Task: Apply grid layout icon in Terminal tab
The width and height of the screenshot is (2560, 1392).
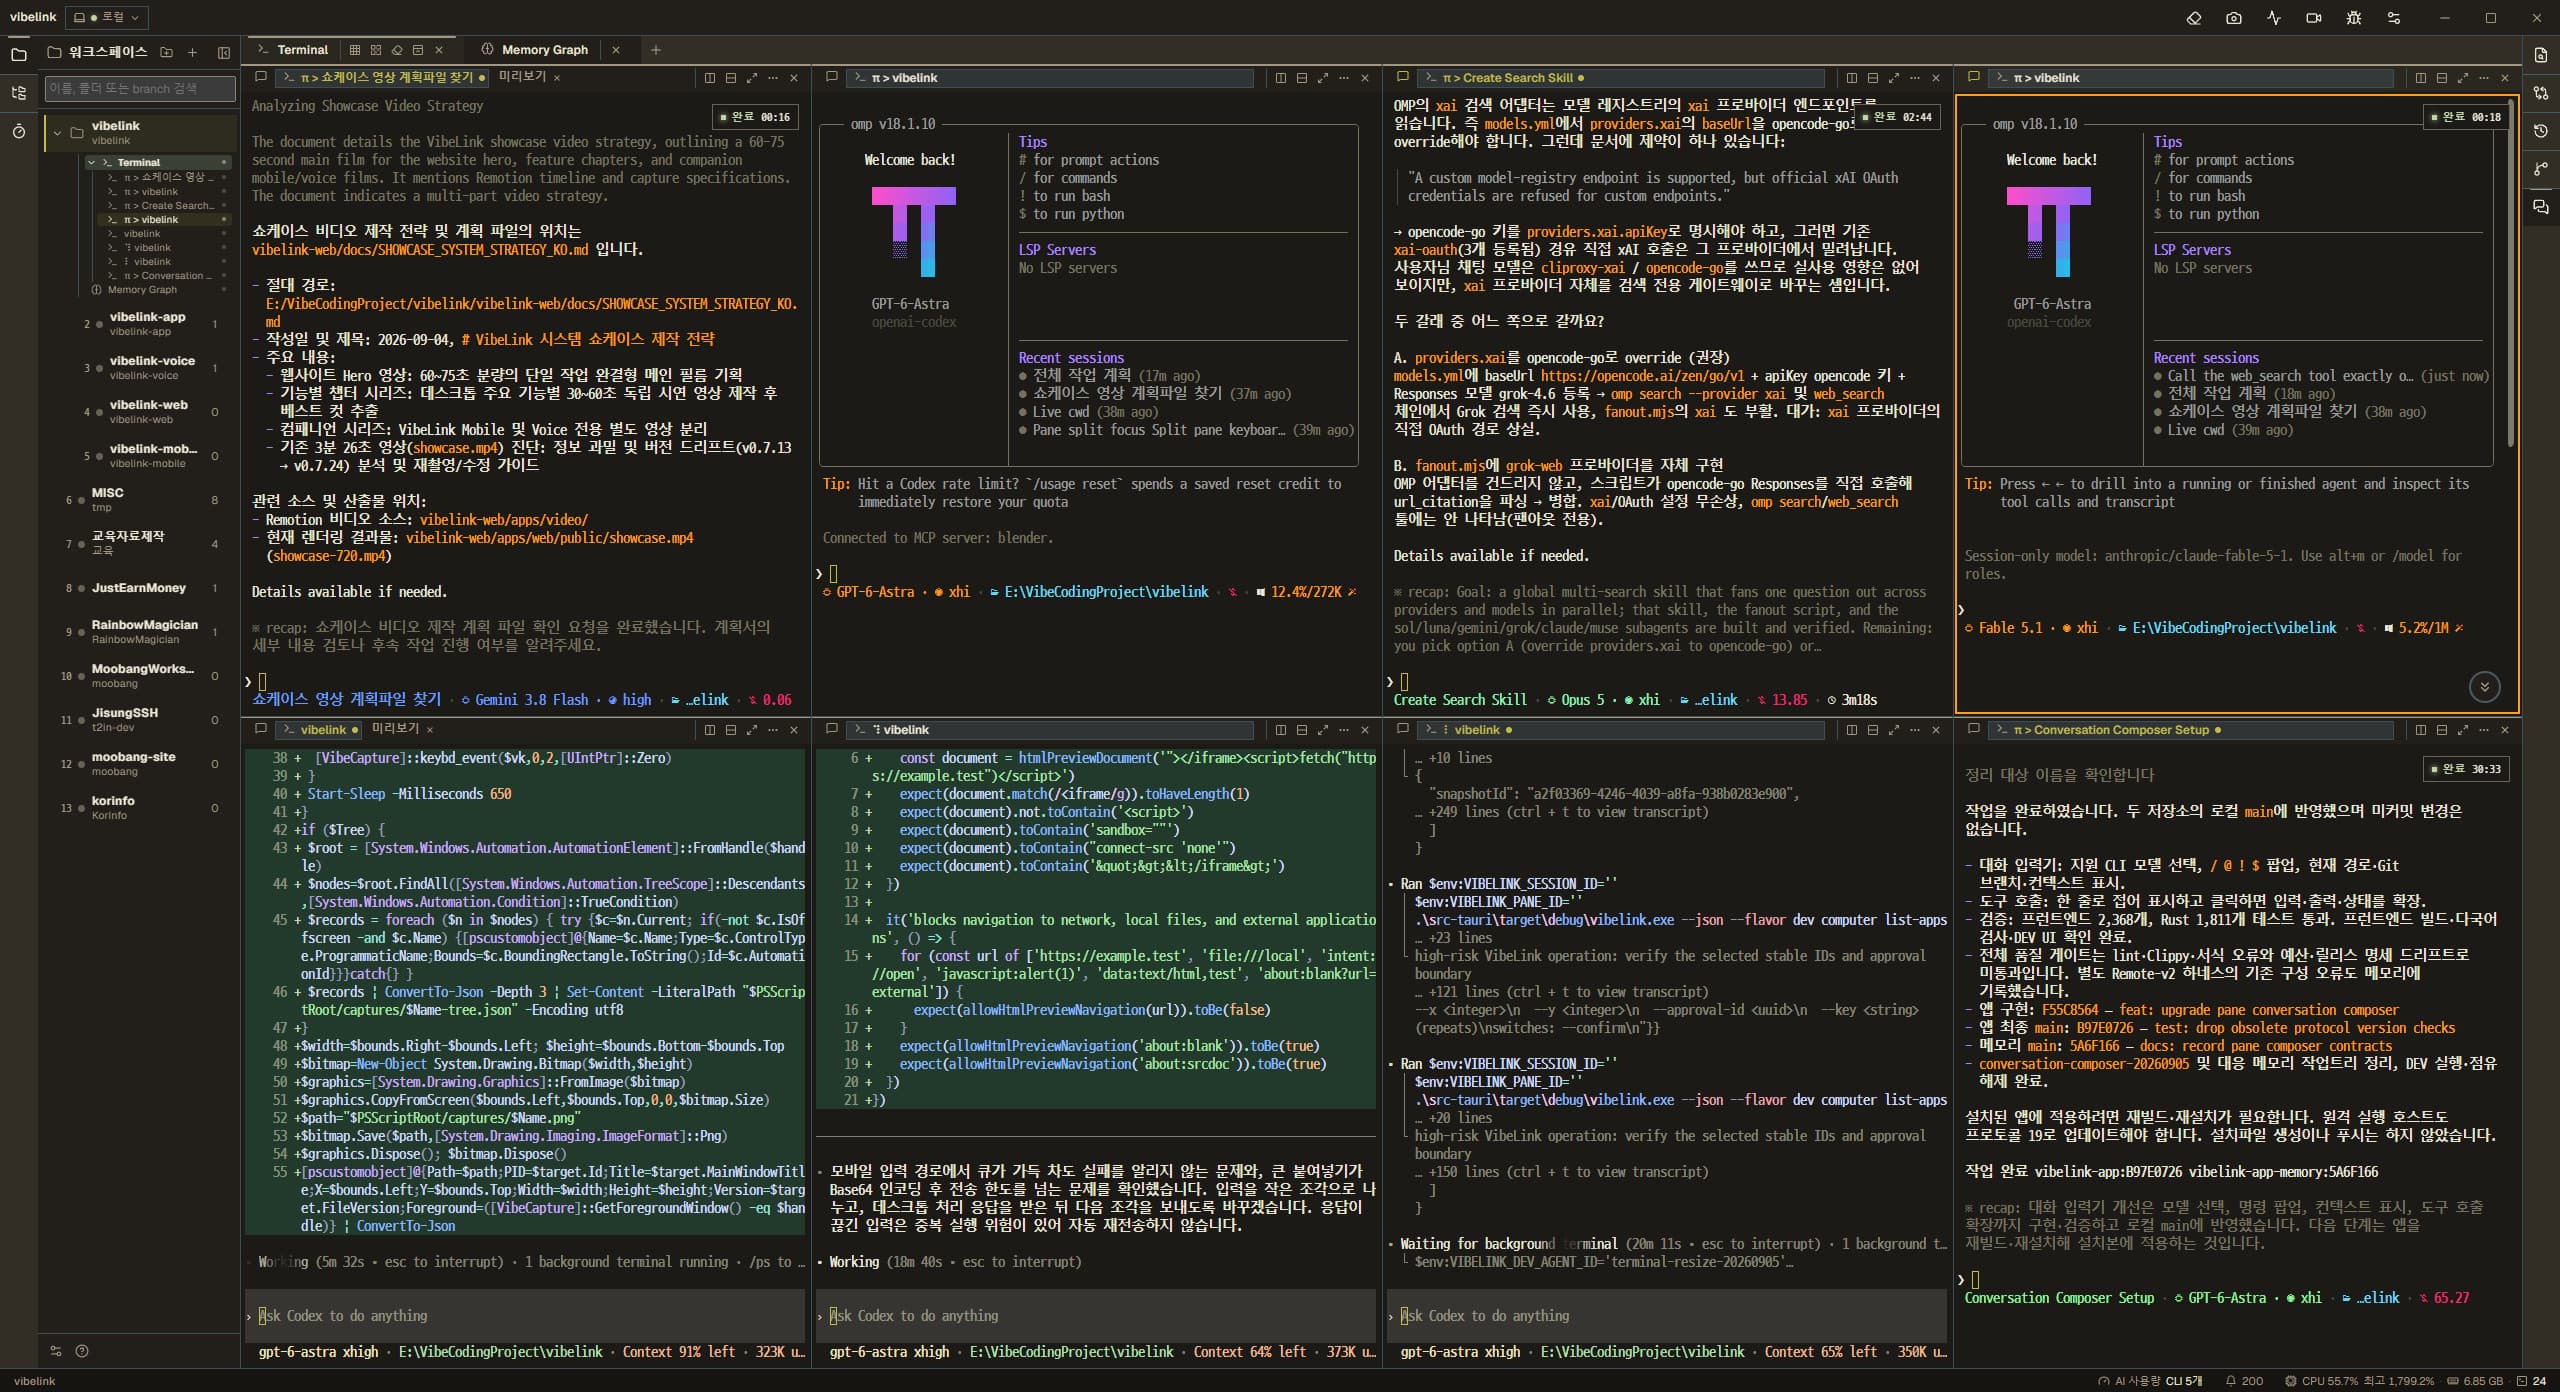Action: pos(354,50)
